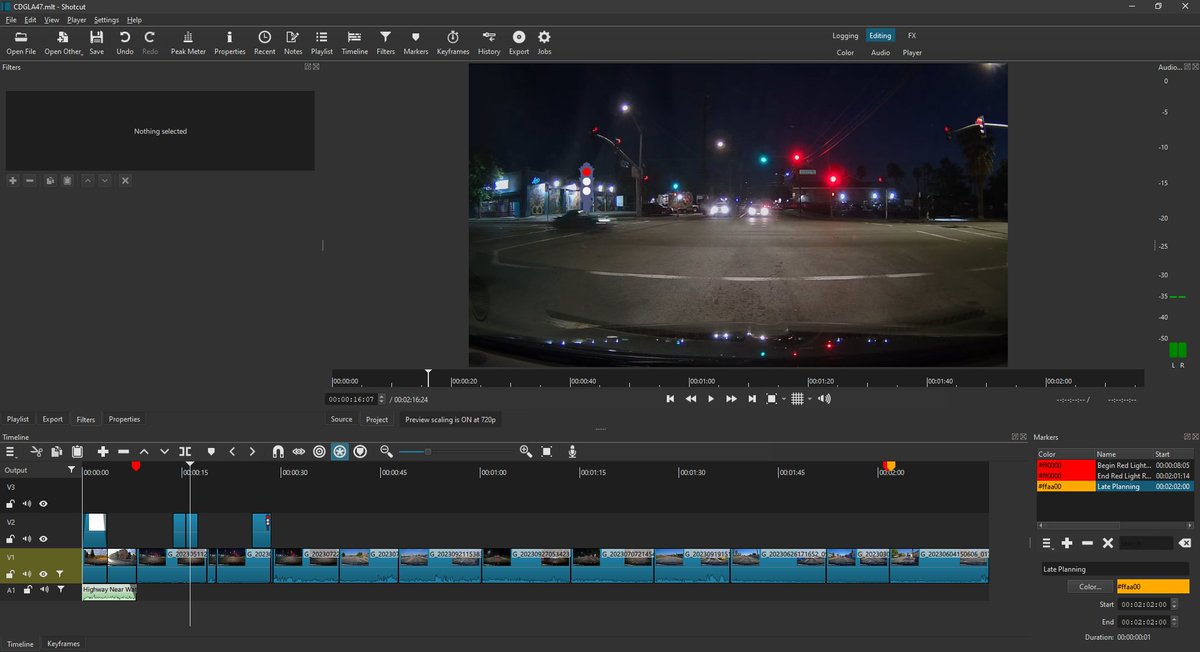Viewport: 1200px width, 652px height.
Task: Zoom the timeline to fit
Action: [546, 451]
